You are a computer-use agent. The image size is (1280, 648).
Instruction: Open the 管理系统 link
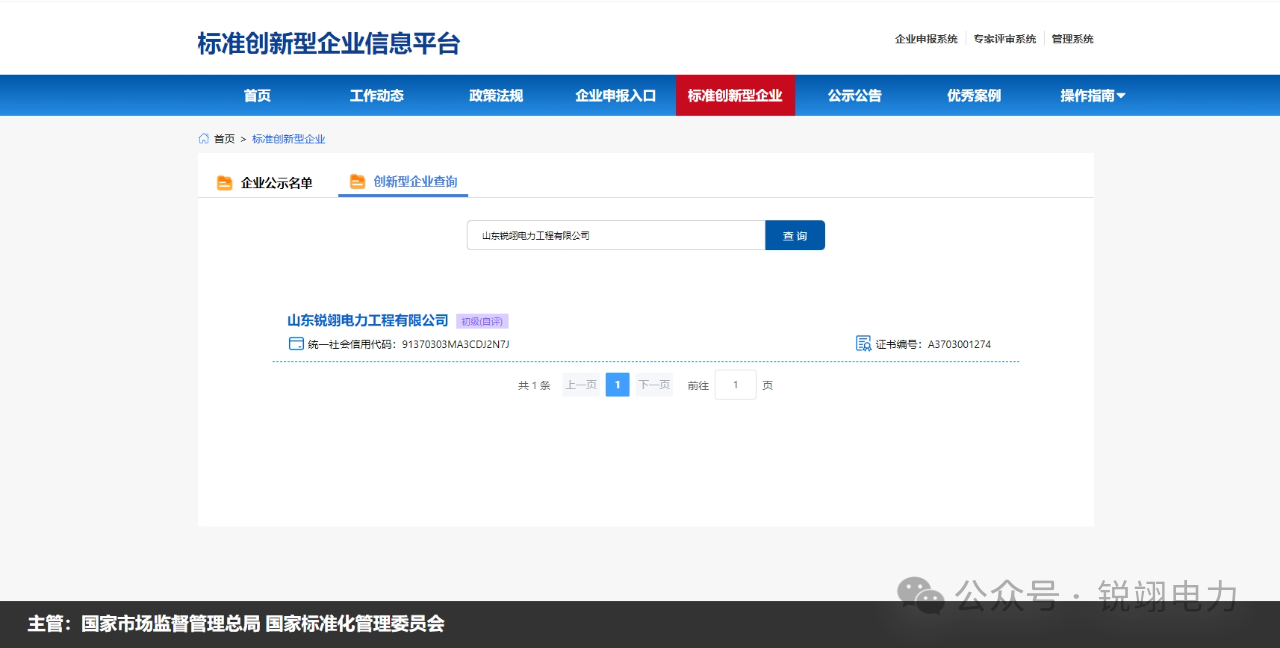coord(1072,39)
